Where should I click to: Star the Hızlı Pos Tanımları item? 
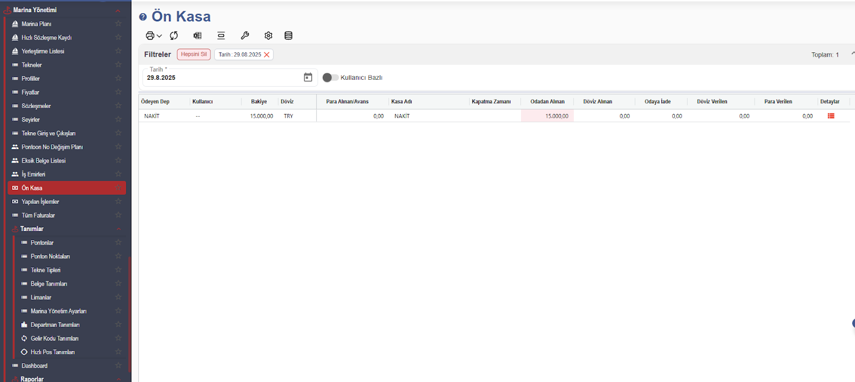pos(118,352)
